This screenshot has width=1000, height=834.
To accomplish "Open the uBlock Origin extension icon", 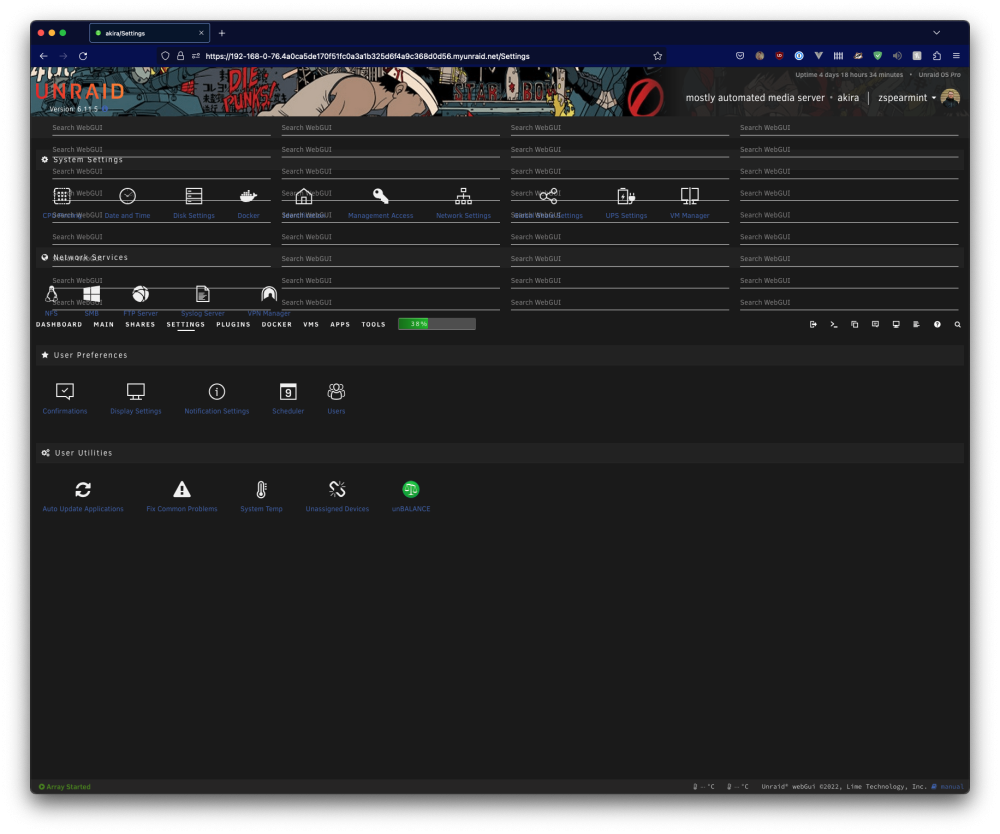I will [x=779, y=56].
